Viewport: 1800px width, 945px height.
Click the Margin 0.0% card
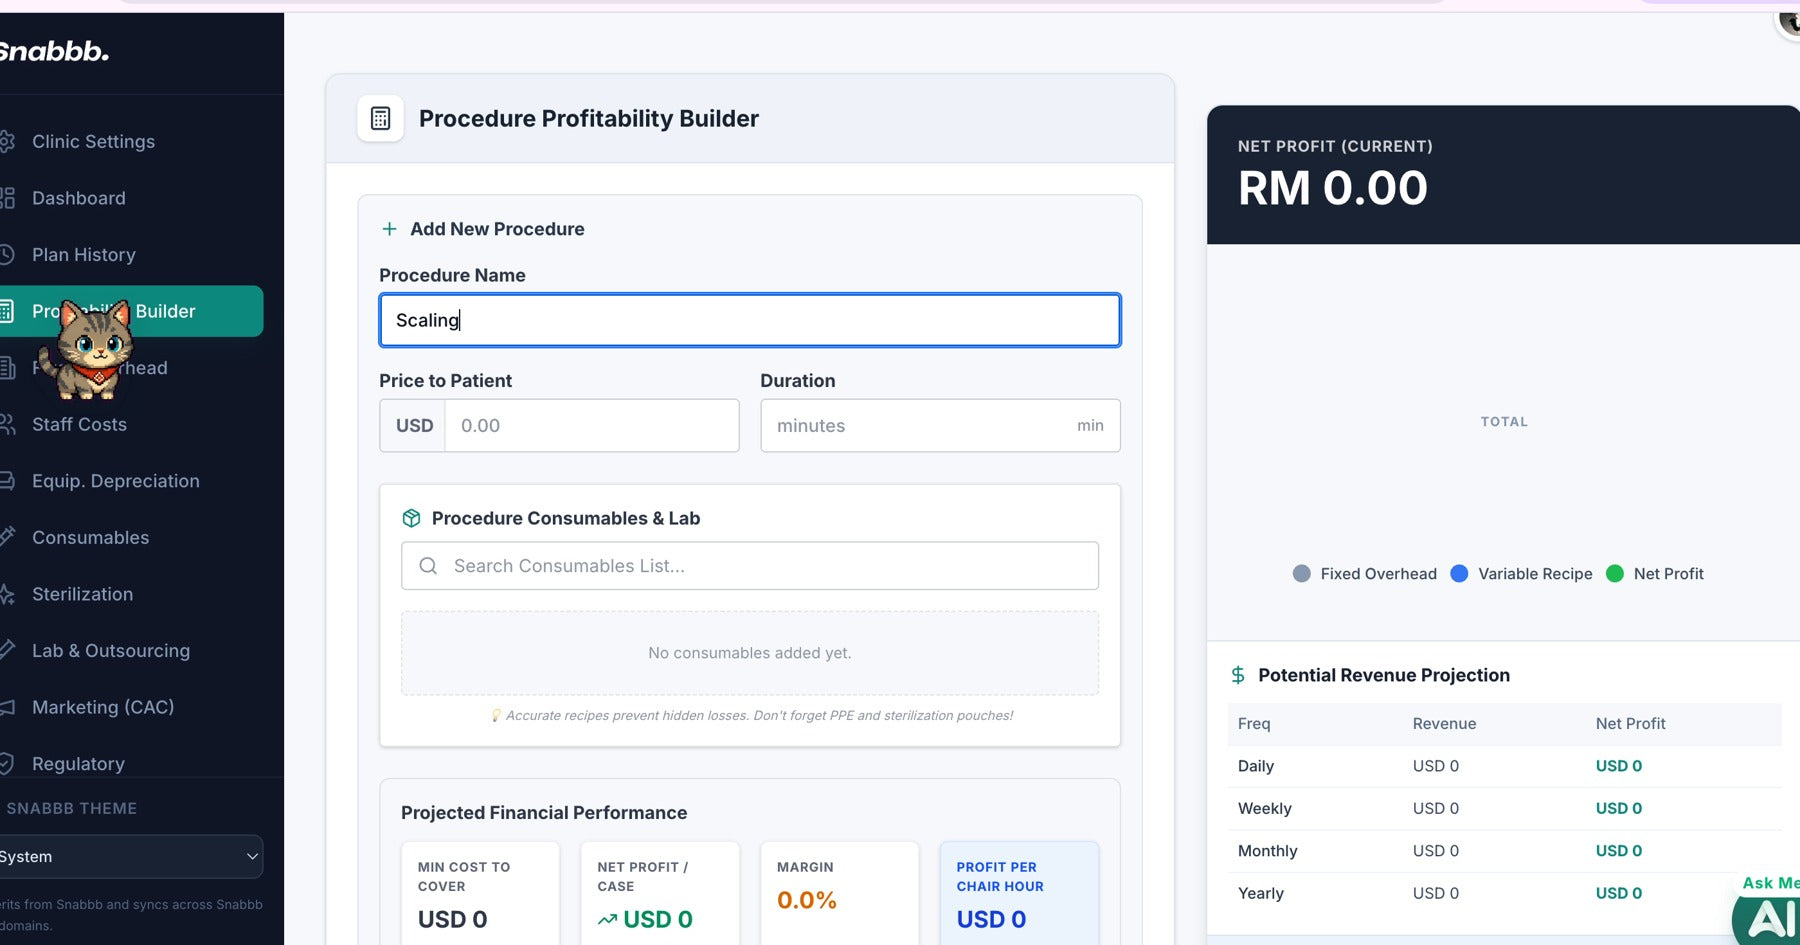pyautogui.click(x=839, y=893)
